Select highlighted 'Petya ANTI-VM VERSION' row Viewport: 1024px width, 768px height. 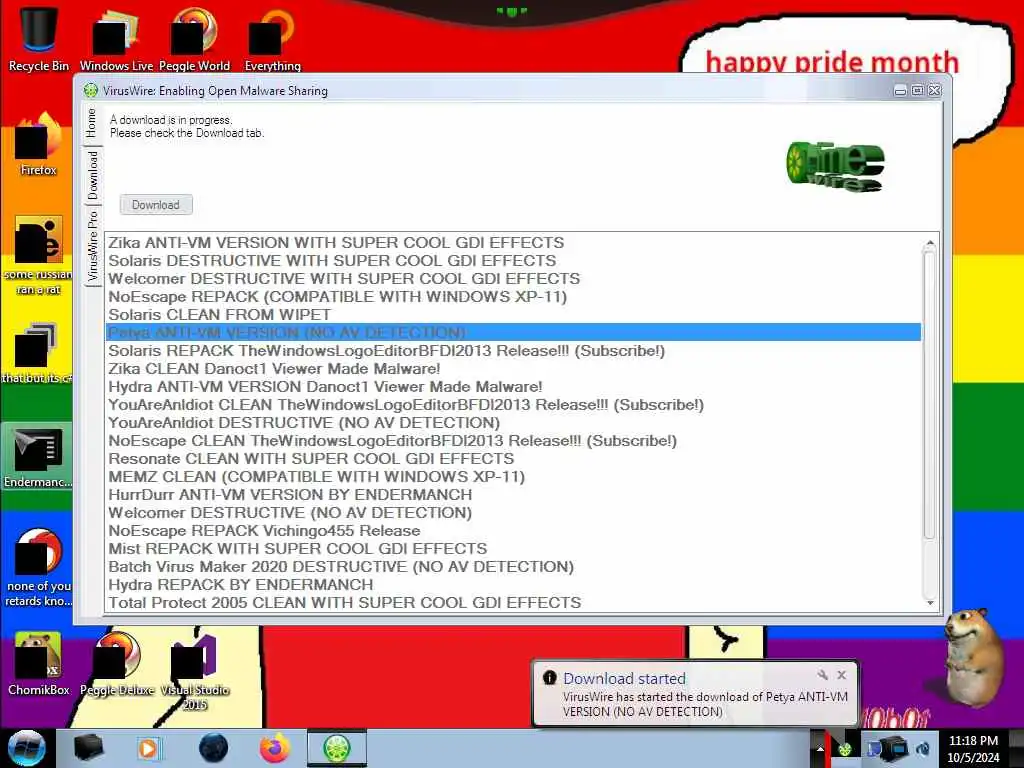pyautogui.click(x=513, y=332)
